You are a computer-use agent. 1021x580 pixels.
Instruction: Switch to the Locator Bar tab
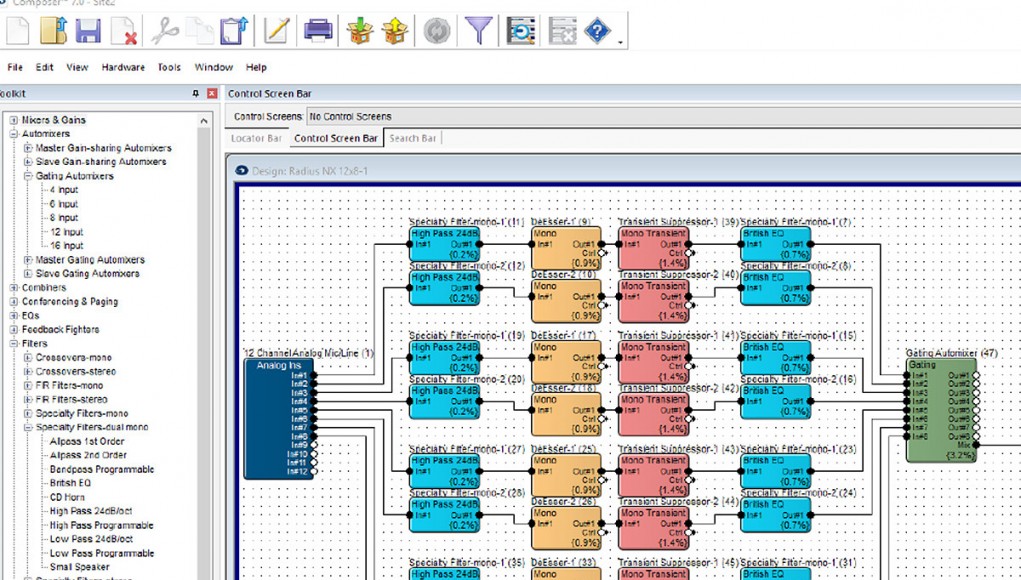256,138
